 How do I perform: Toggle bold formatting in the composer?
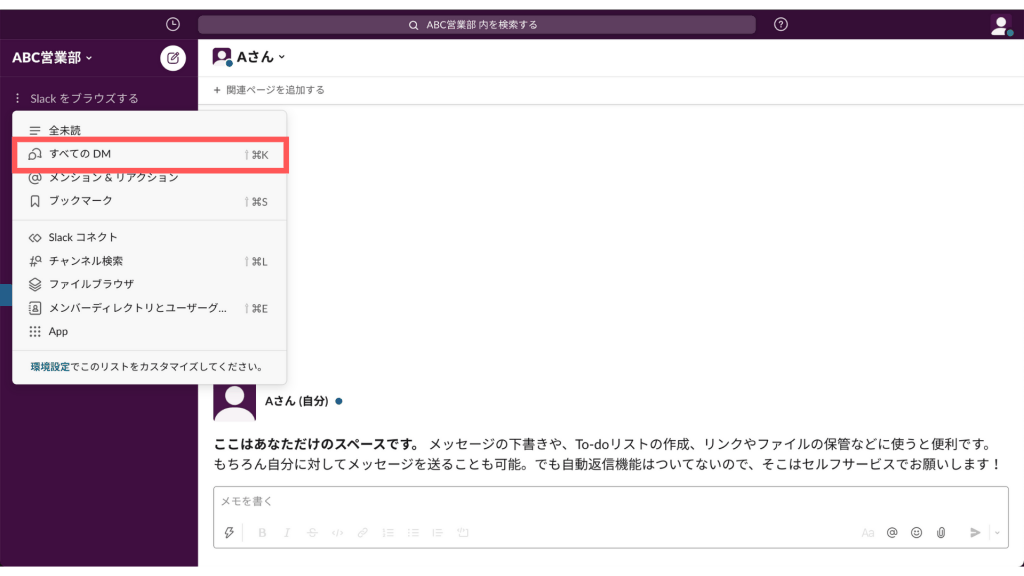click(x=261, y=533)
